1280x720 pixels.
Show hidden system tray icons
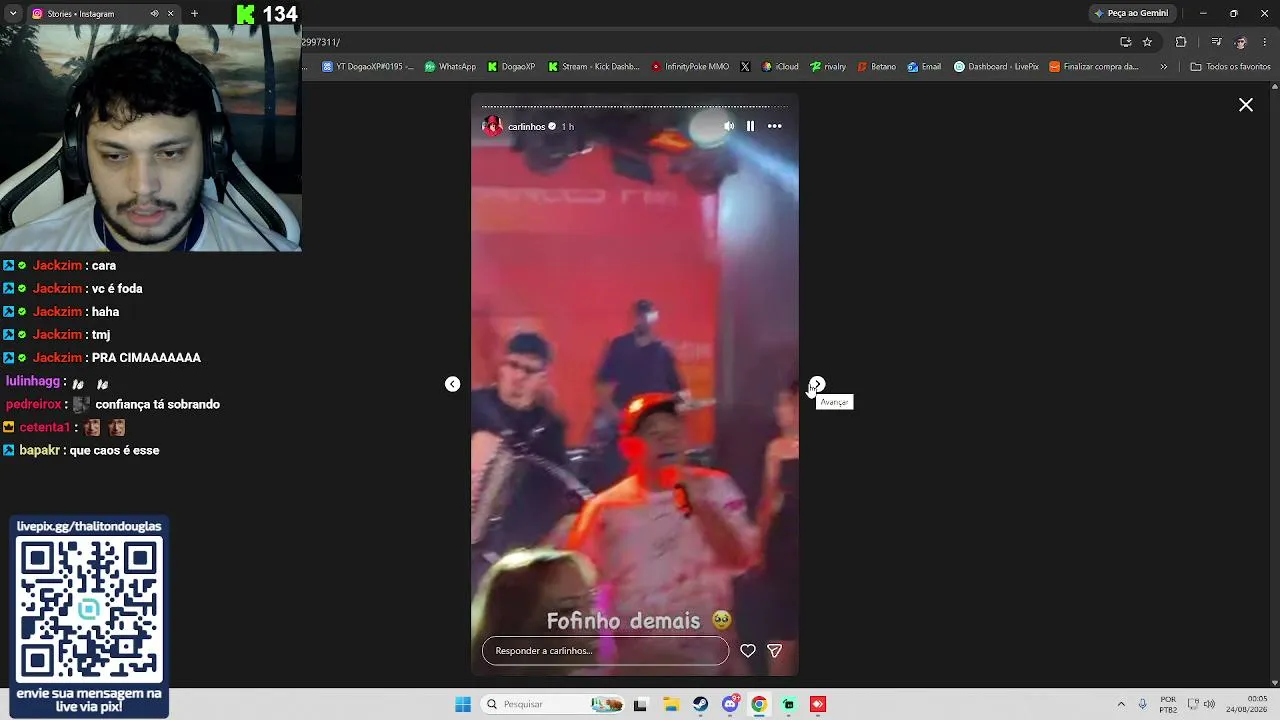(x=1121, y=704)
